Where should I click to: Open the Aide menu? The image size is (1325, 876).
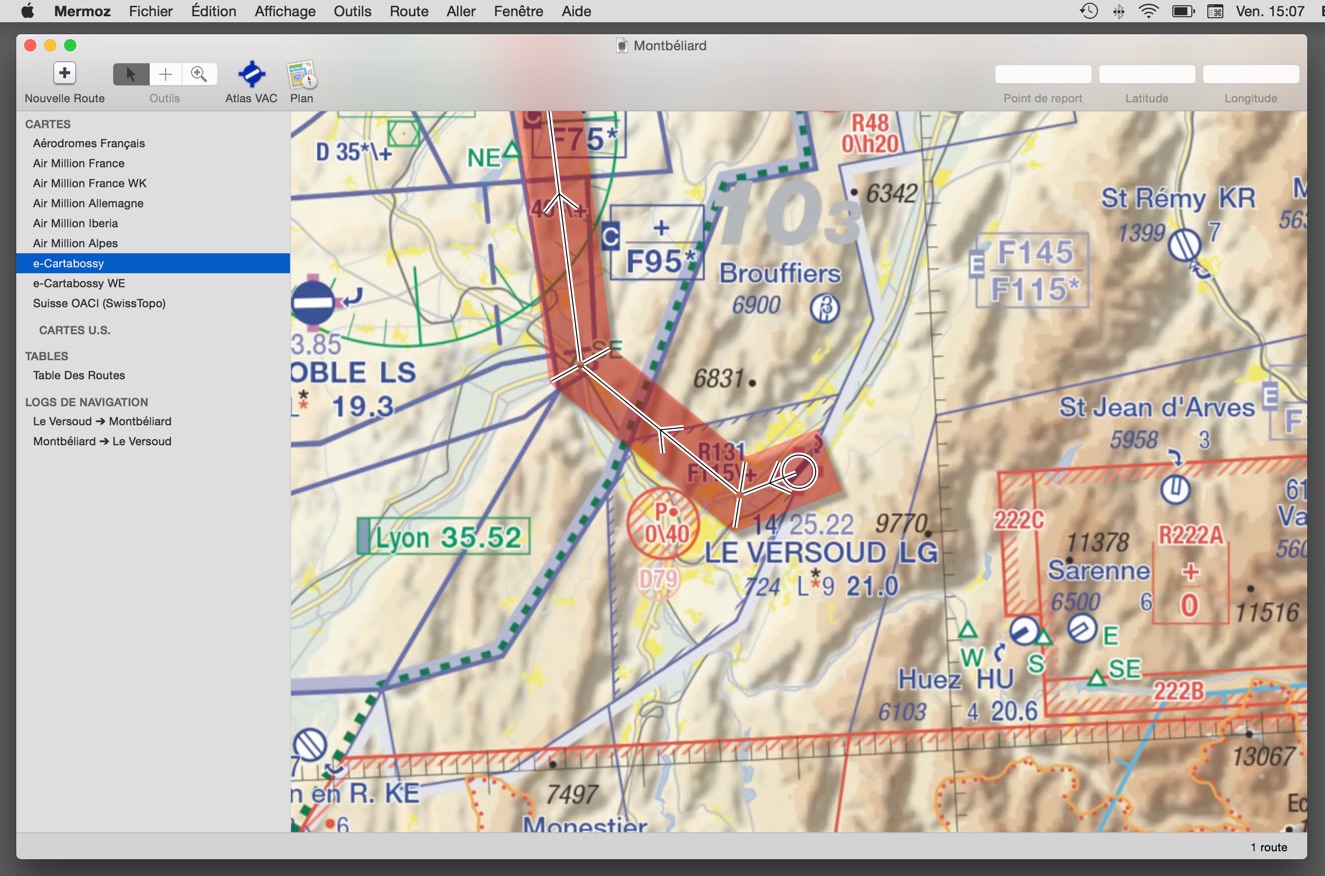[576, 11]
